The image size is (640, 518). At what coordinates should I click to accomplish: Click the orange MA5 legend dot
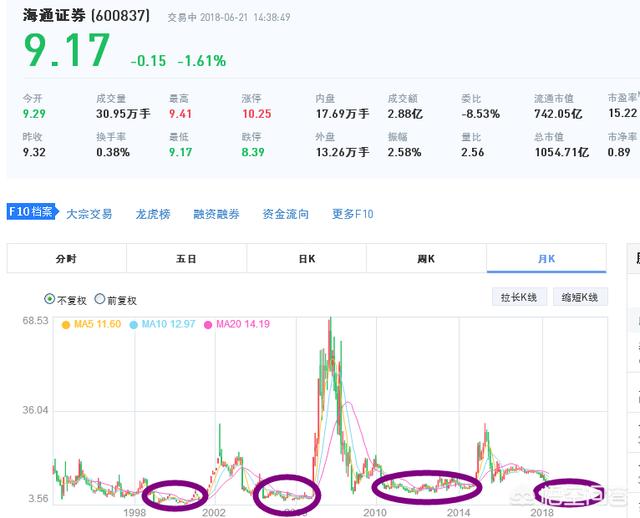66,325
